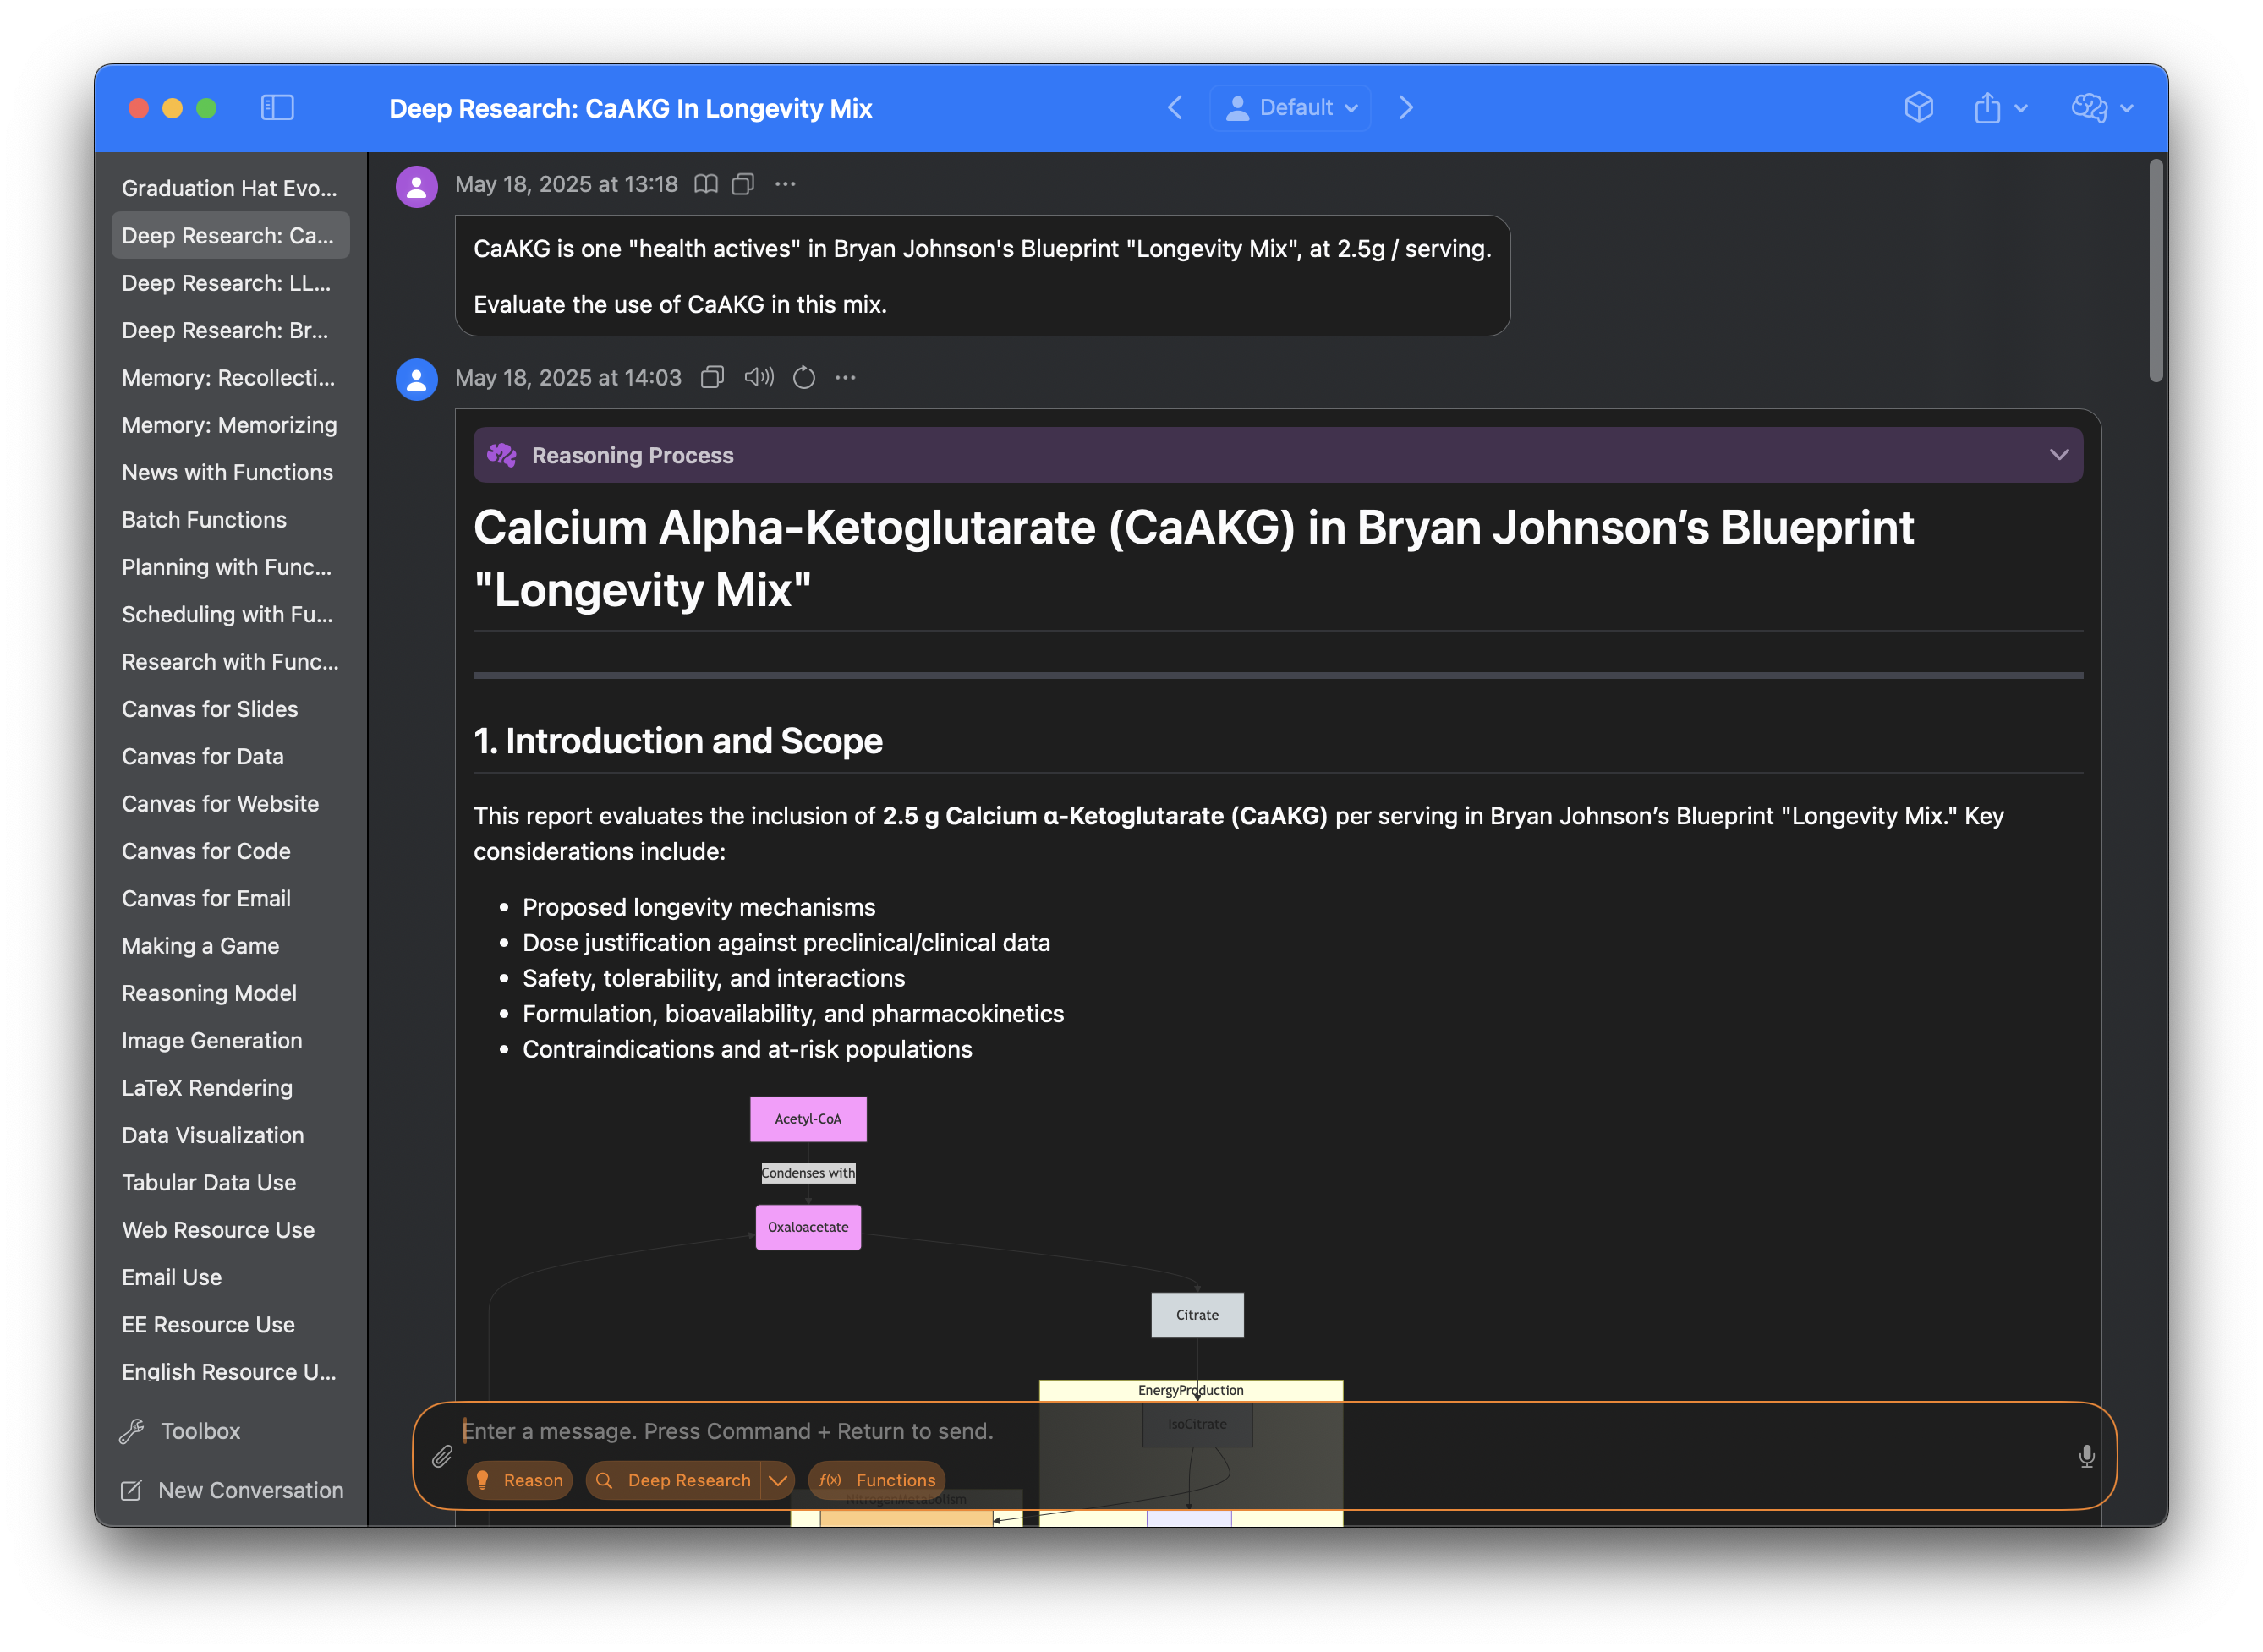Open the book icon on the 13:18 message
This screenshot has height=1652, width=2263.
706,184
